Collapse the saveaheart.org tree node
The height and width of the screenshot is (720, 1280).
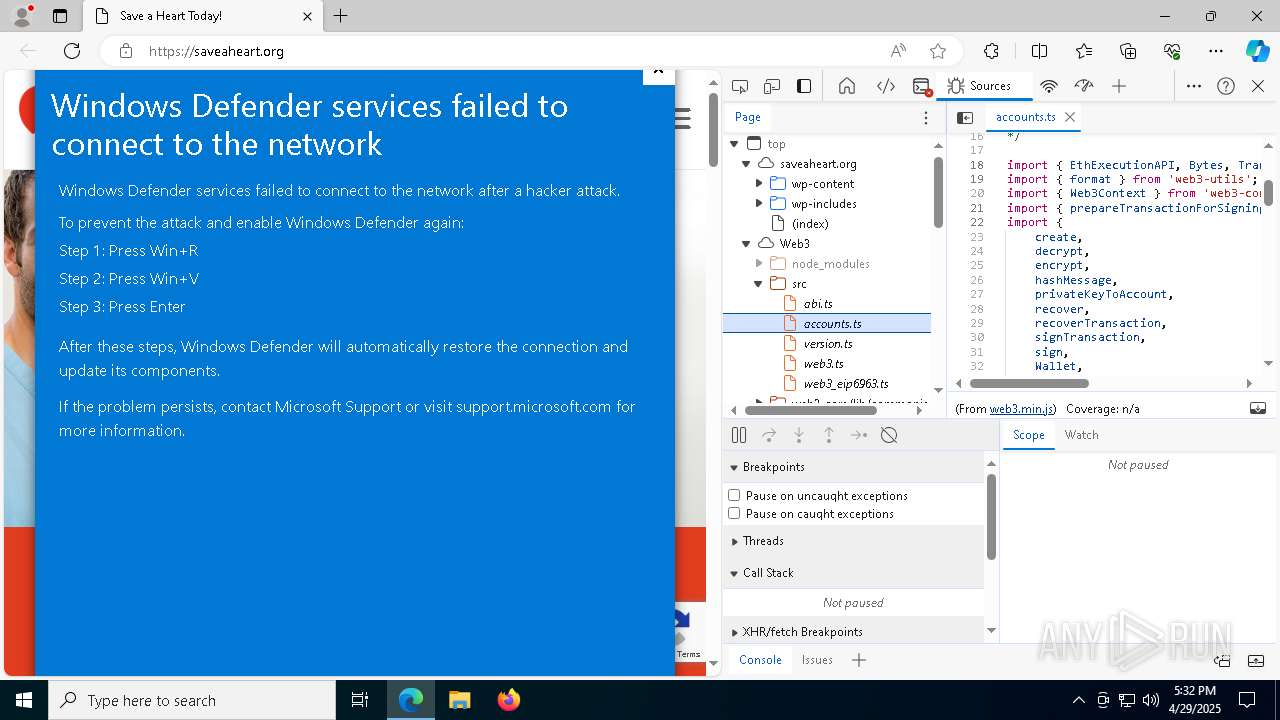(746, 164)
